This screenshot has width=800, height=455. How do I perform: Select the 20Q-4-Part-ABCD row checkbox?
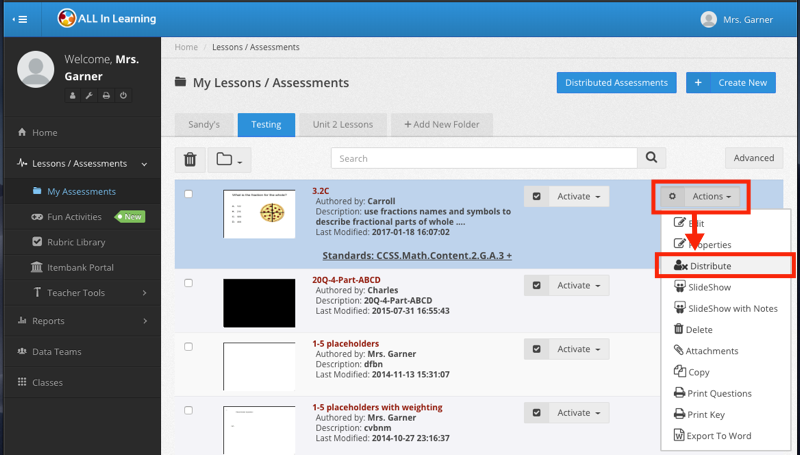pyautogui.click(x=189, y=284)
